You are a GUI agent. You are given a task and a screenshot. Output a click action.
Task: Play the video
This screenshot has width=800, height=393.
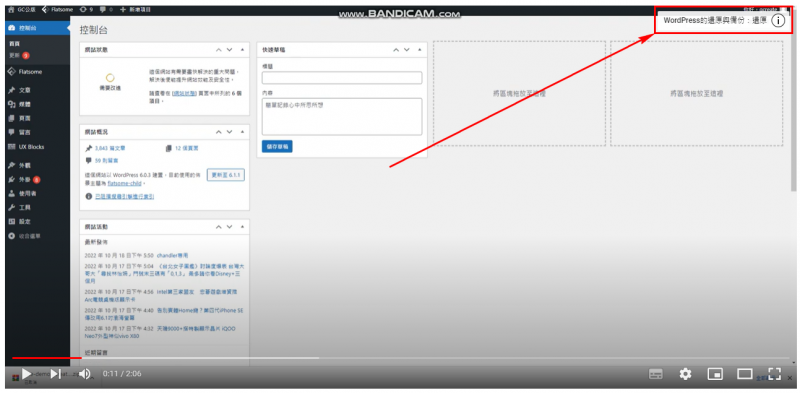pos(27,374)
